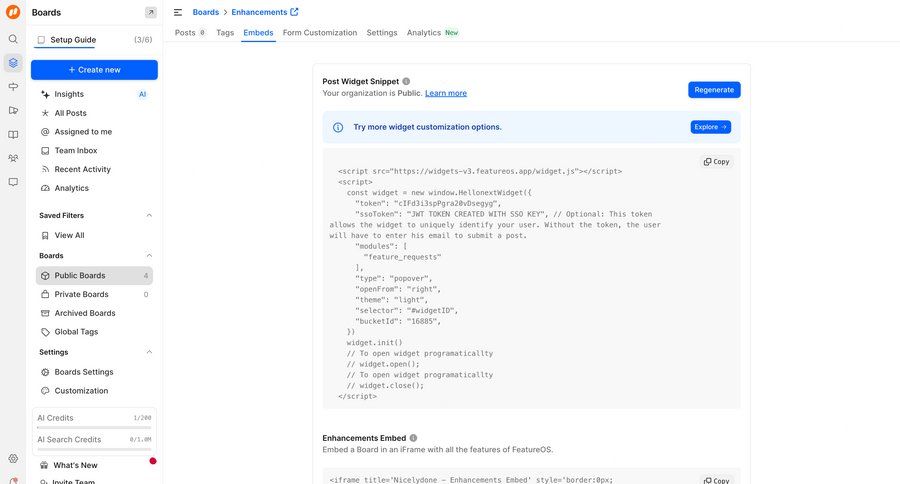Open the Form Customization tab

320,33
